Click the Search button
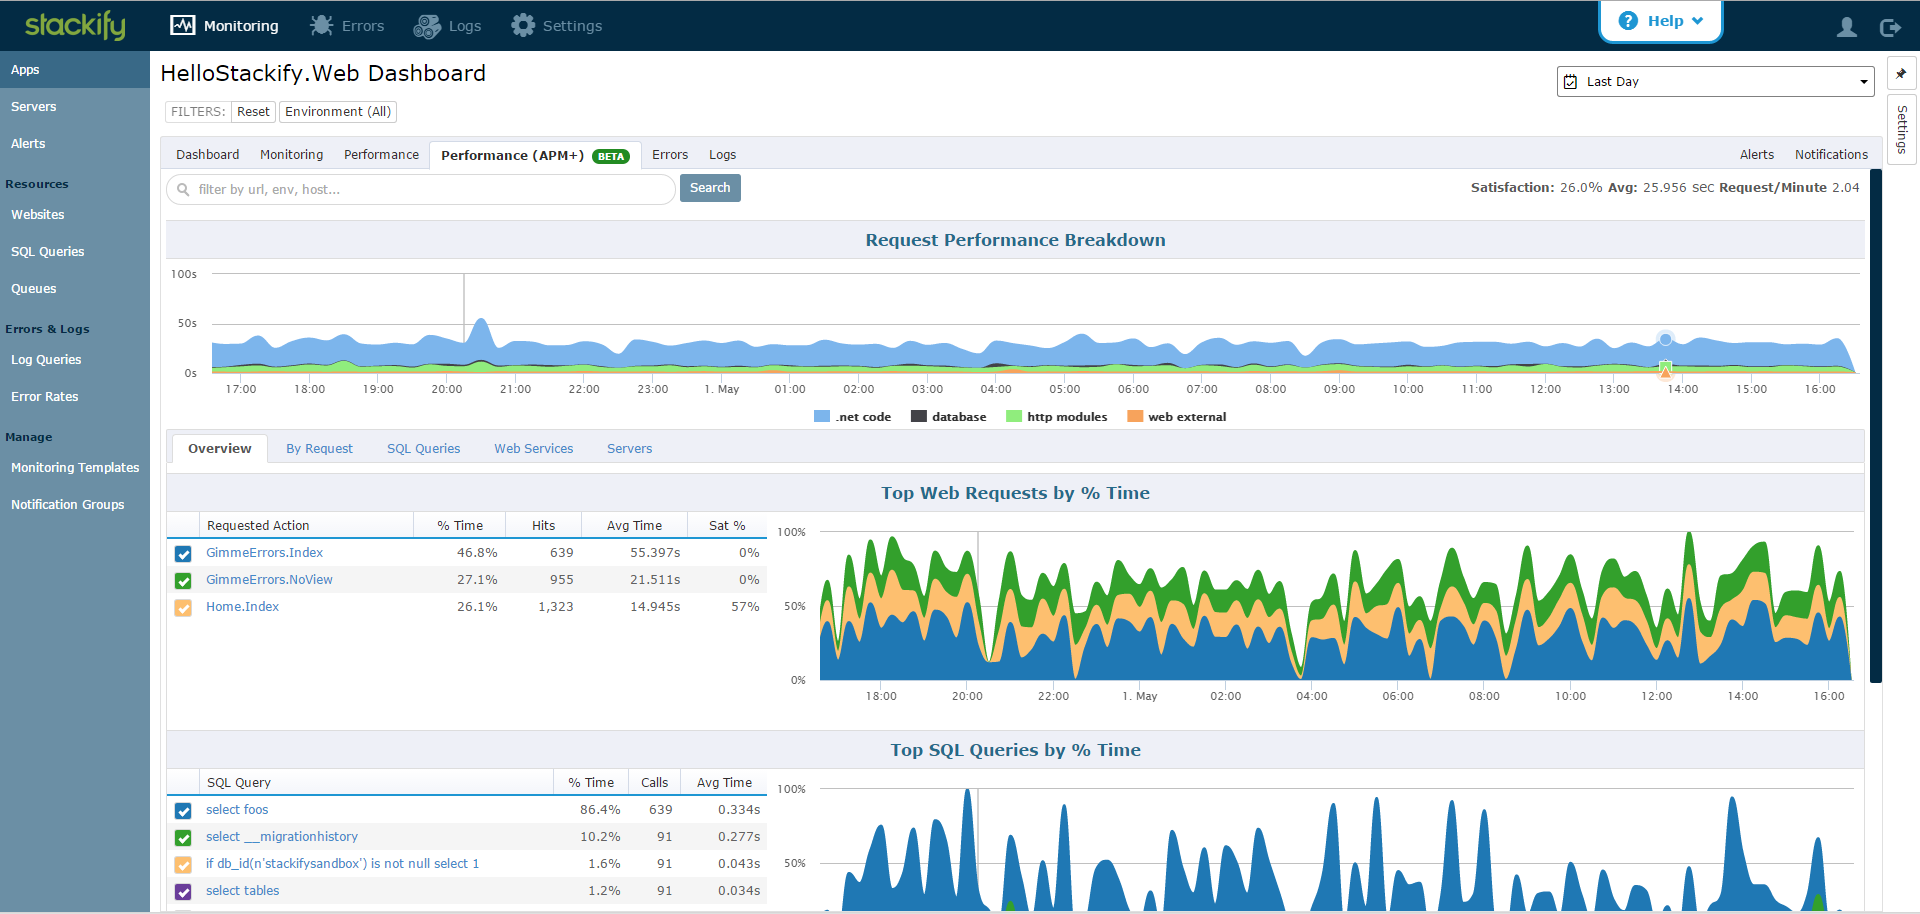The height and width of the screenshot is (914, 1920). [710, 188]
